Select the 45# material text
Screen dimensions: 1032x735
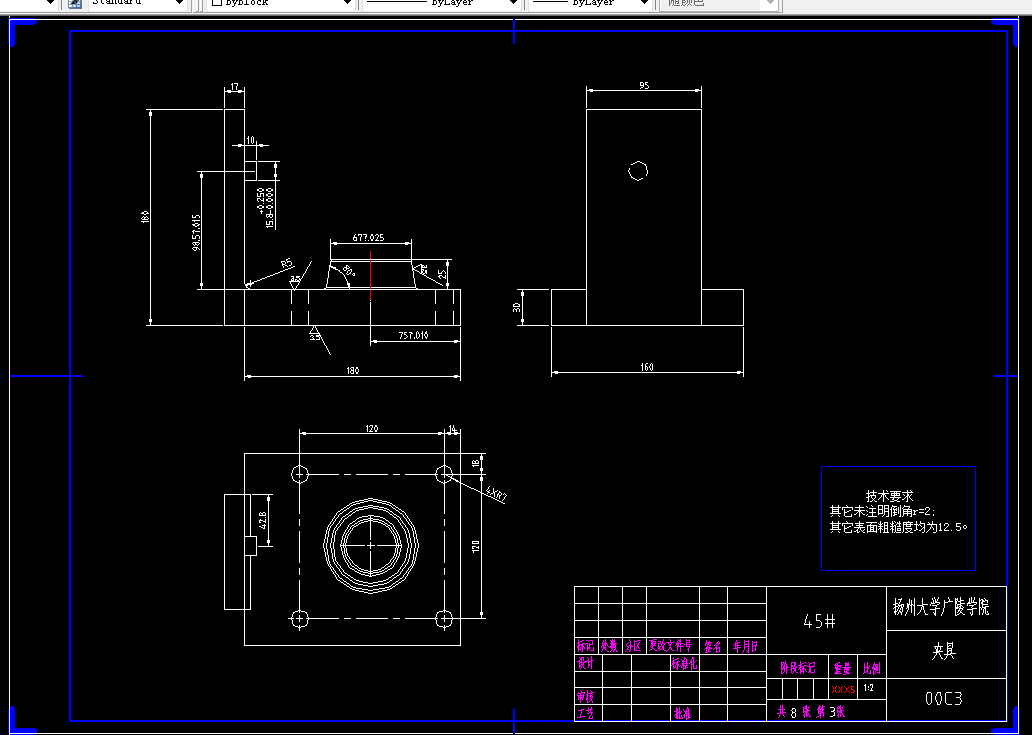[819, 621]
